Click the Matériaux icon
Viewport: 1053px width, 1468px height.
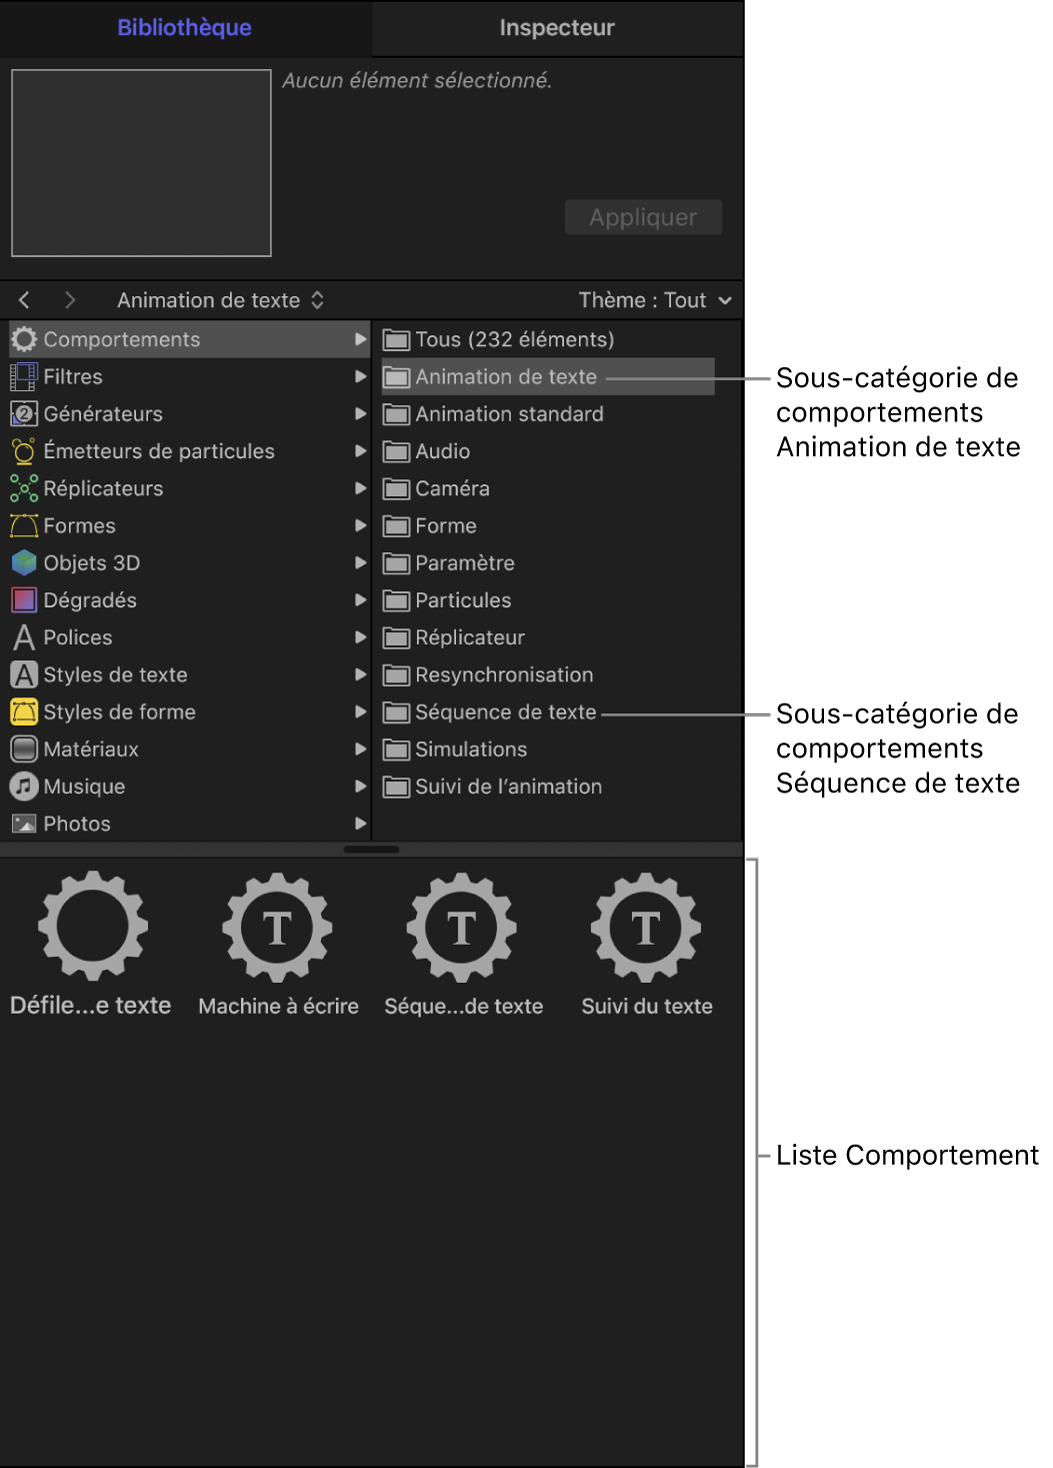tap(24, 749)
